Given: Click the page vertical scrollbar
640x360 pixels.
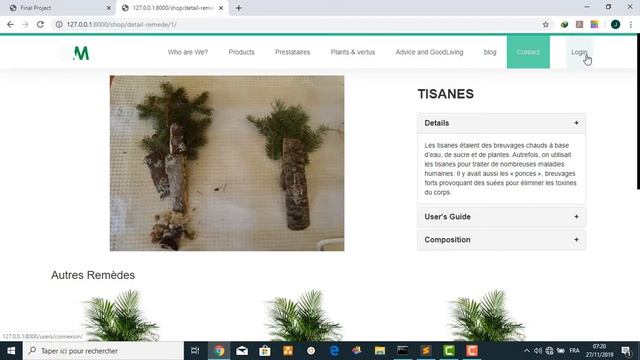Looking at the screenshot, I should coord(638,112).
